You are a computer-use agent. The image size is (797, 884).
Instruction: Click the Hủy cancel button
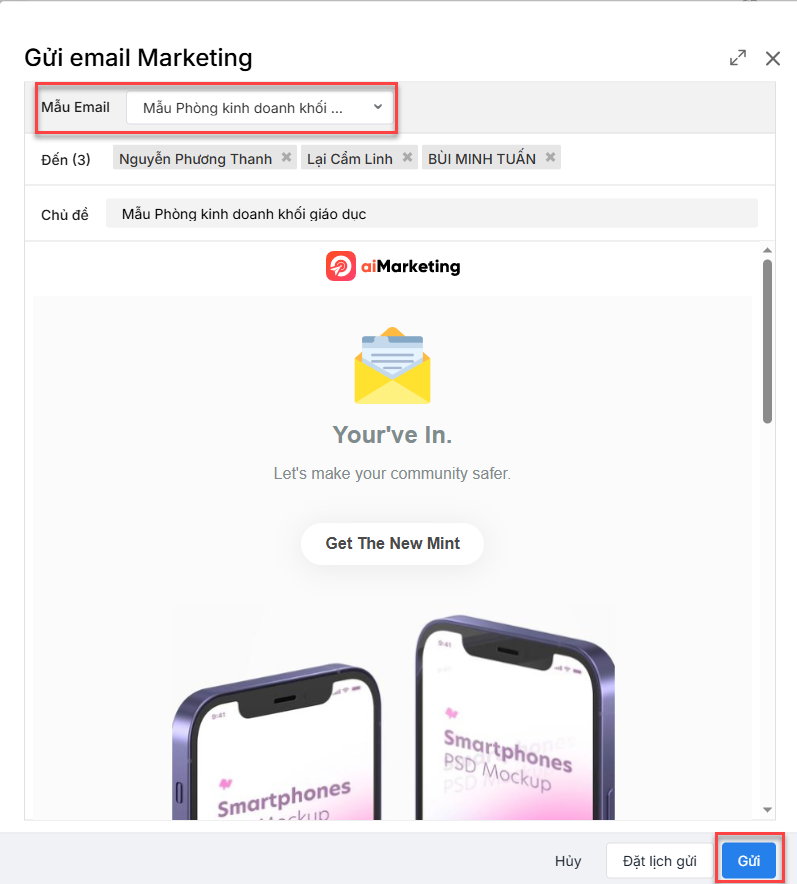coord(568,861)
